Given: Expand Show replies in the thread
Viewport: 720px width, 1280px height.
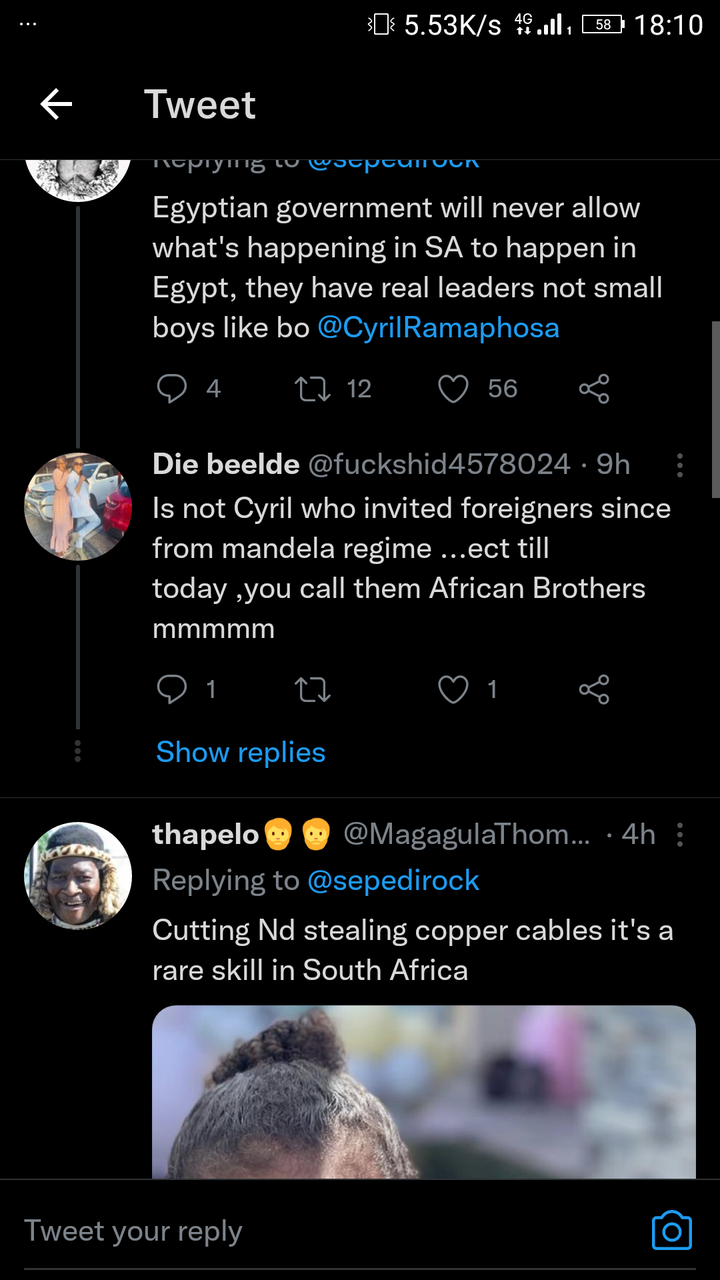Looking at the screenshot, I should click(x=241, y=752).
